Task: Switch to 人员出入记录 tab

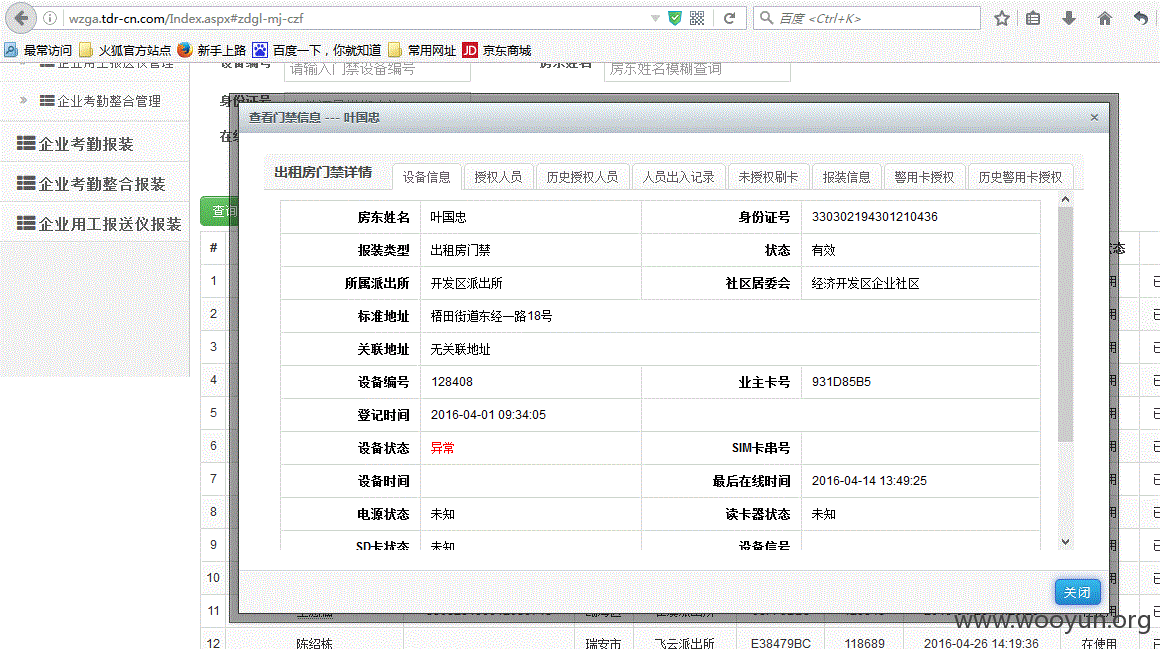Action: (678, 177)
